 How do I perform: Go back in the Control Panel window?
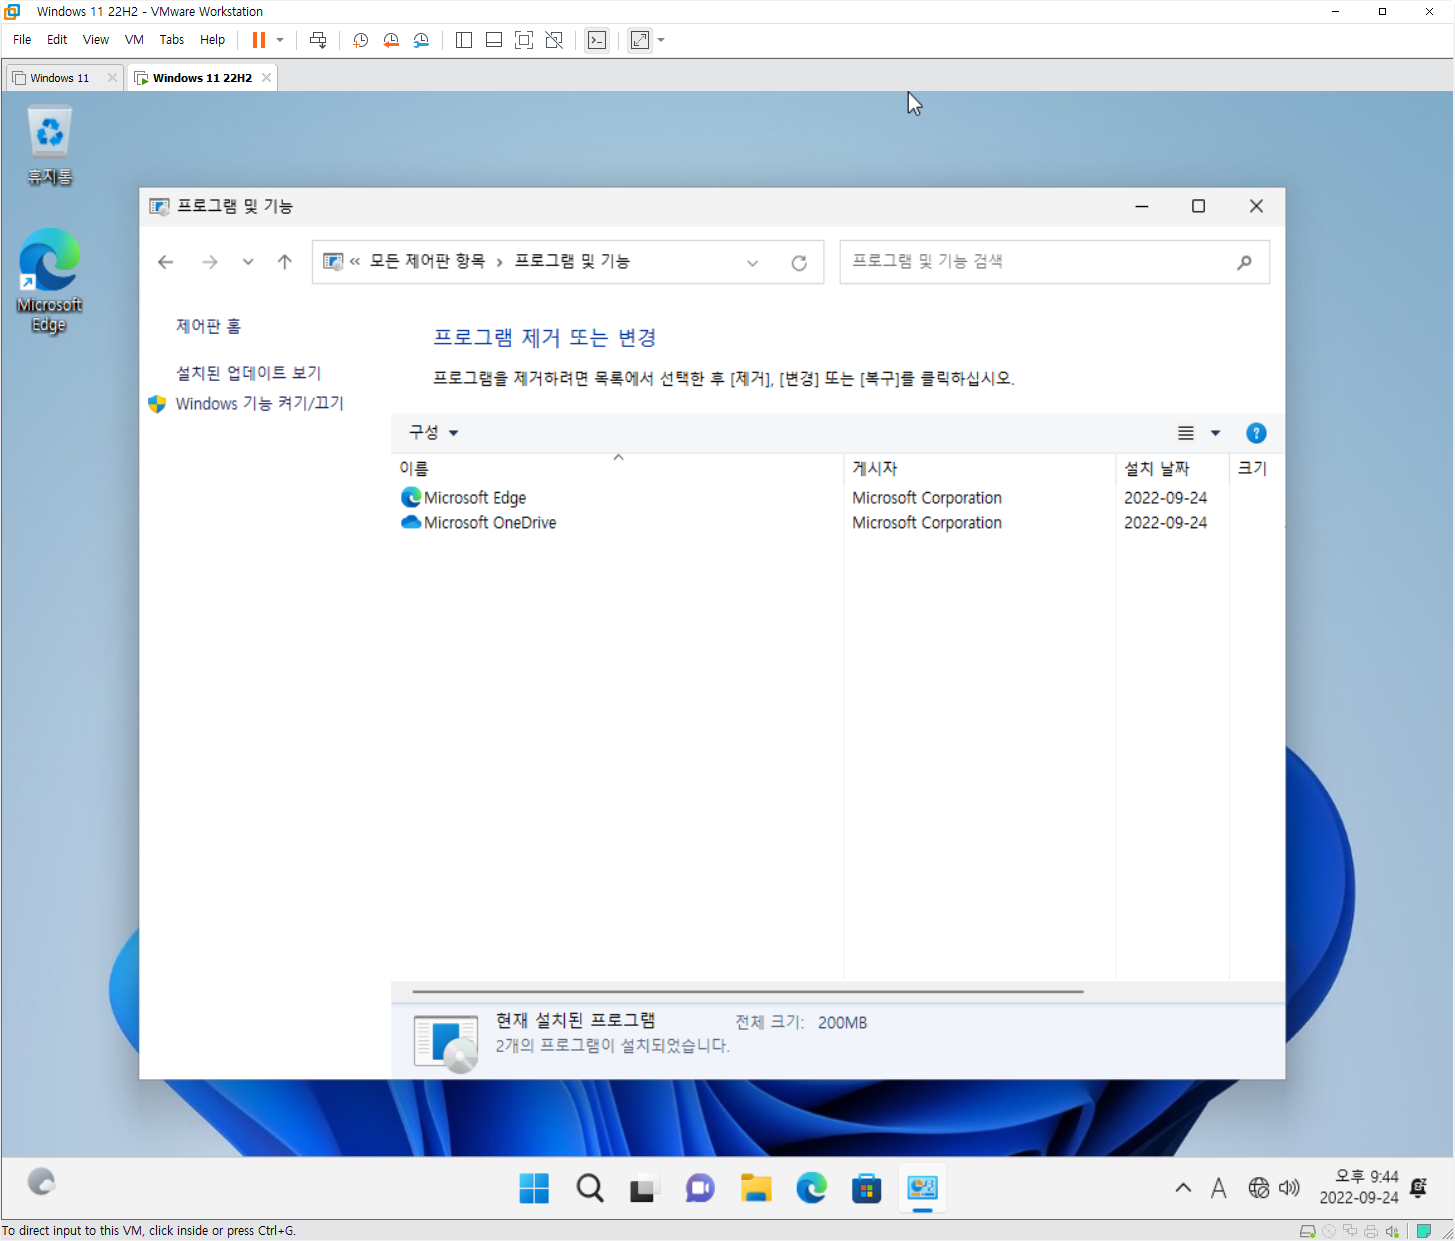pos(166,262)
